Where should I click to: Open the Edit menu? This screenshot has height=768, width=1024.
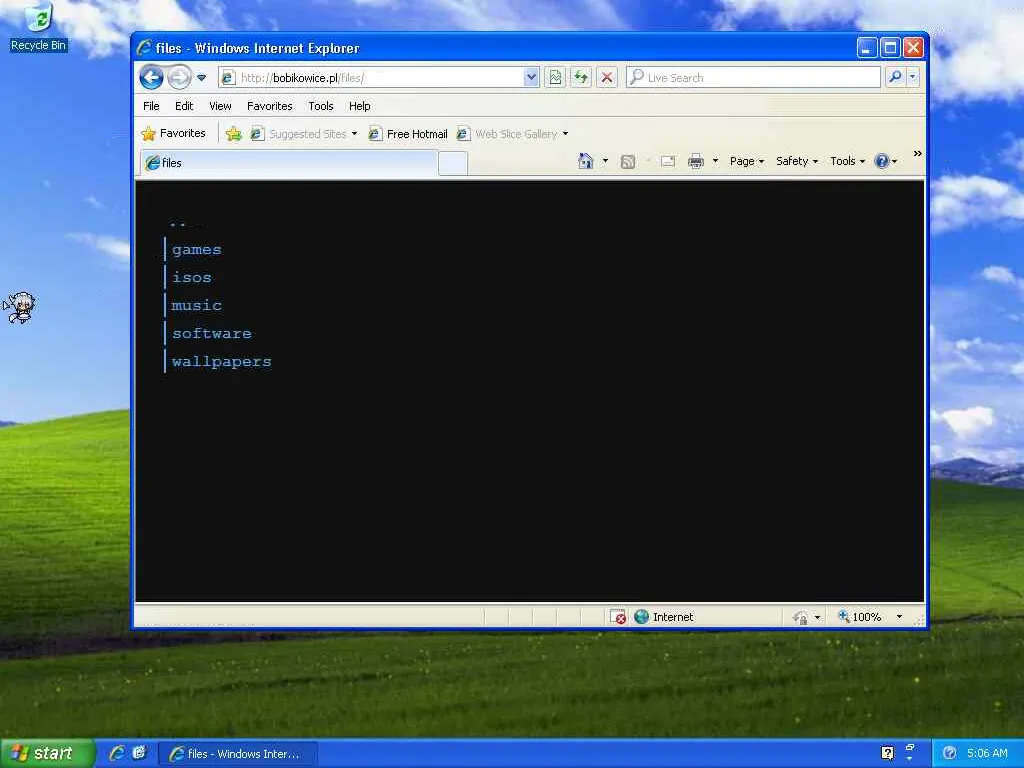tap(184, 106)
